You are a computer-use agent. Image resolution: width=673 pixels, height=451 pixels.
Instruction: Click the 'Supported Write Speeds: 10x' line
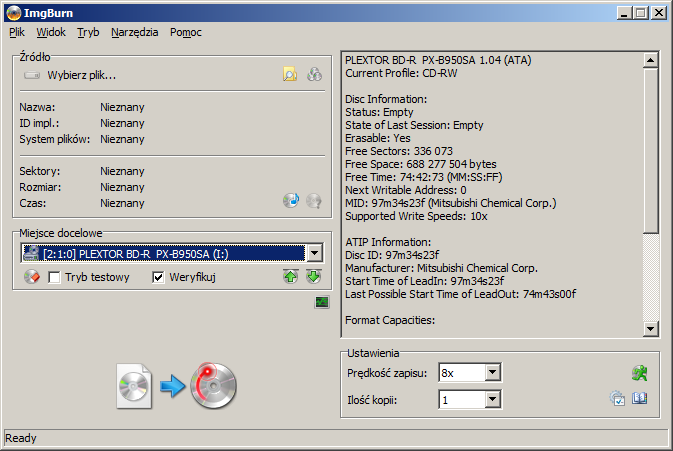click(x=416, y=216)
